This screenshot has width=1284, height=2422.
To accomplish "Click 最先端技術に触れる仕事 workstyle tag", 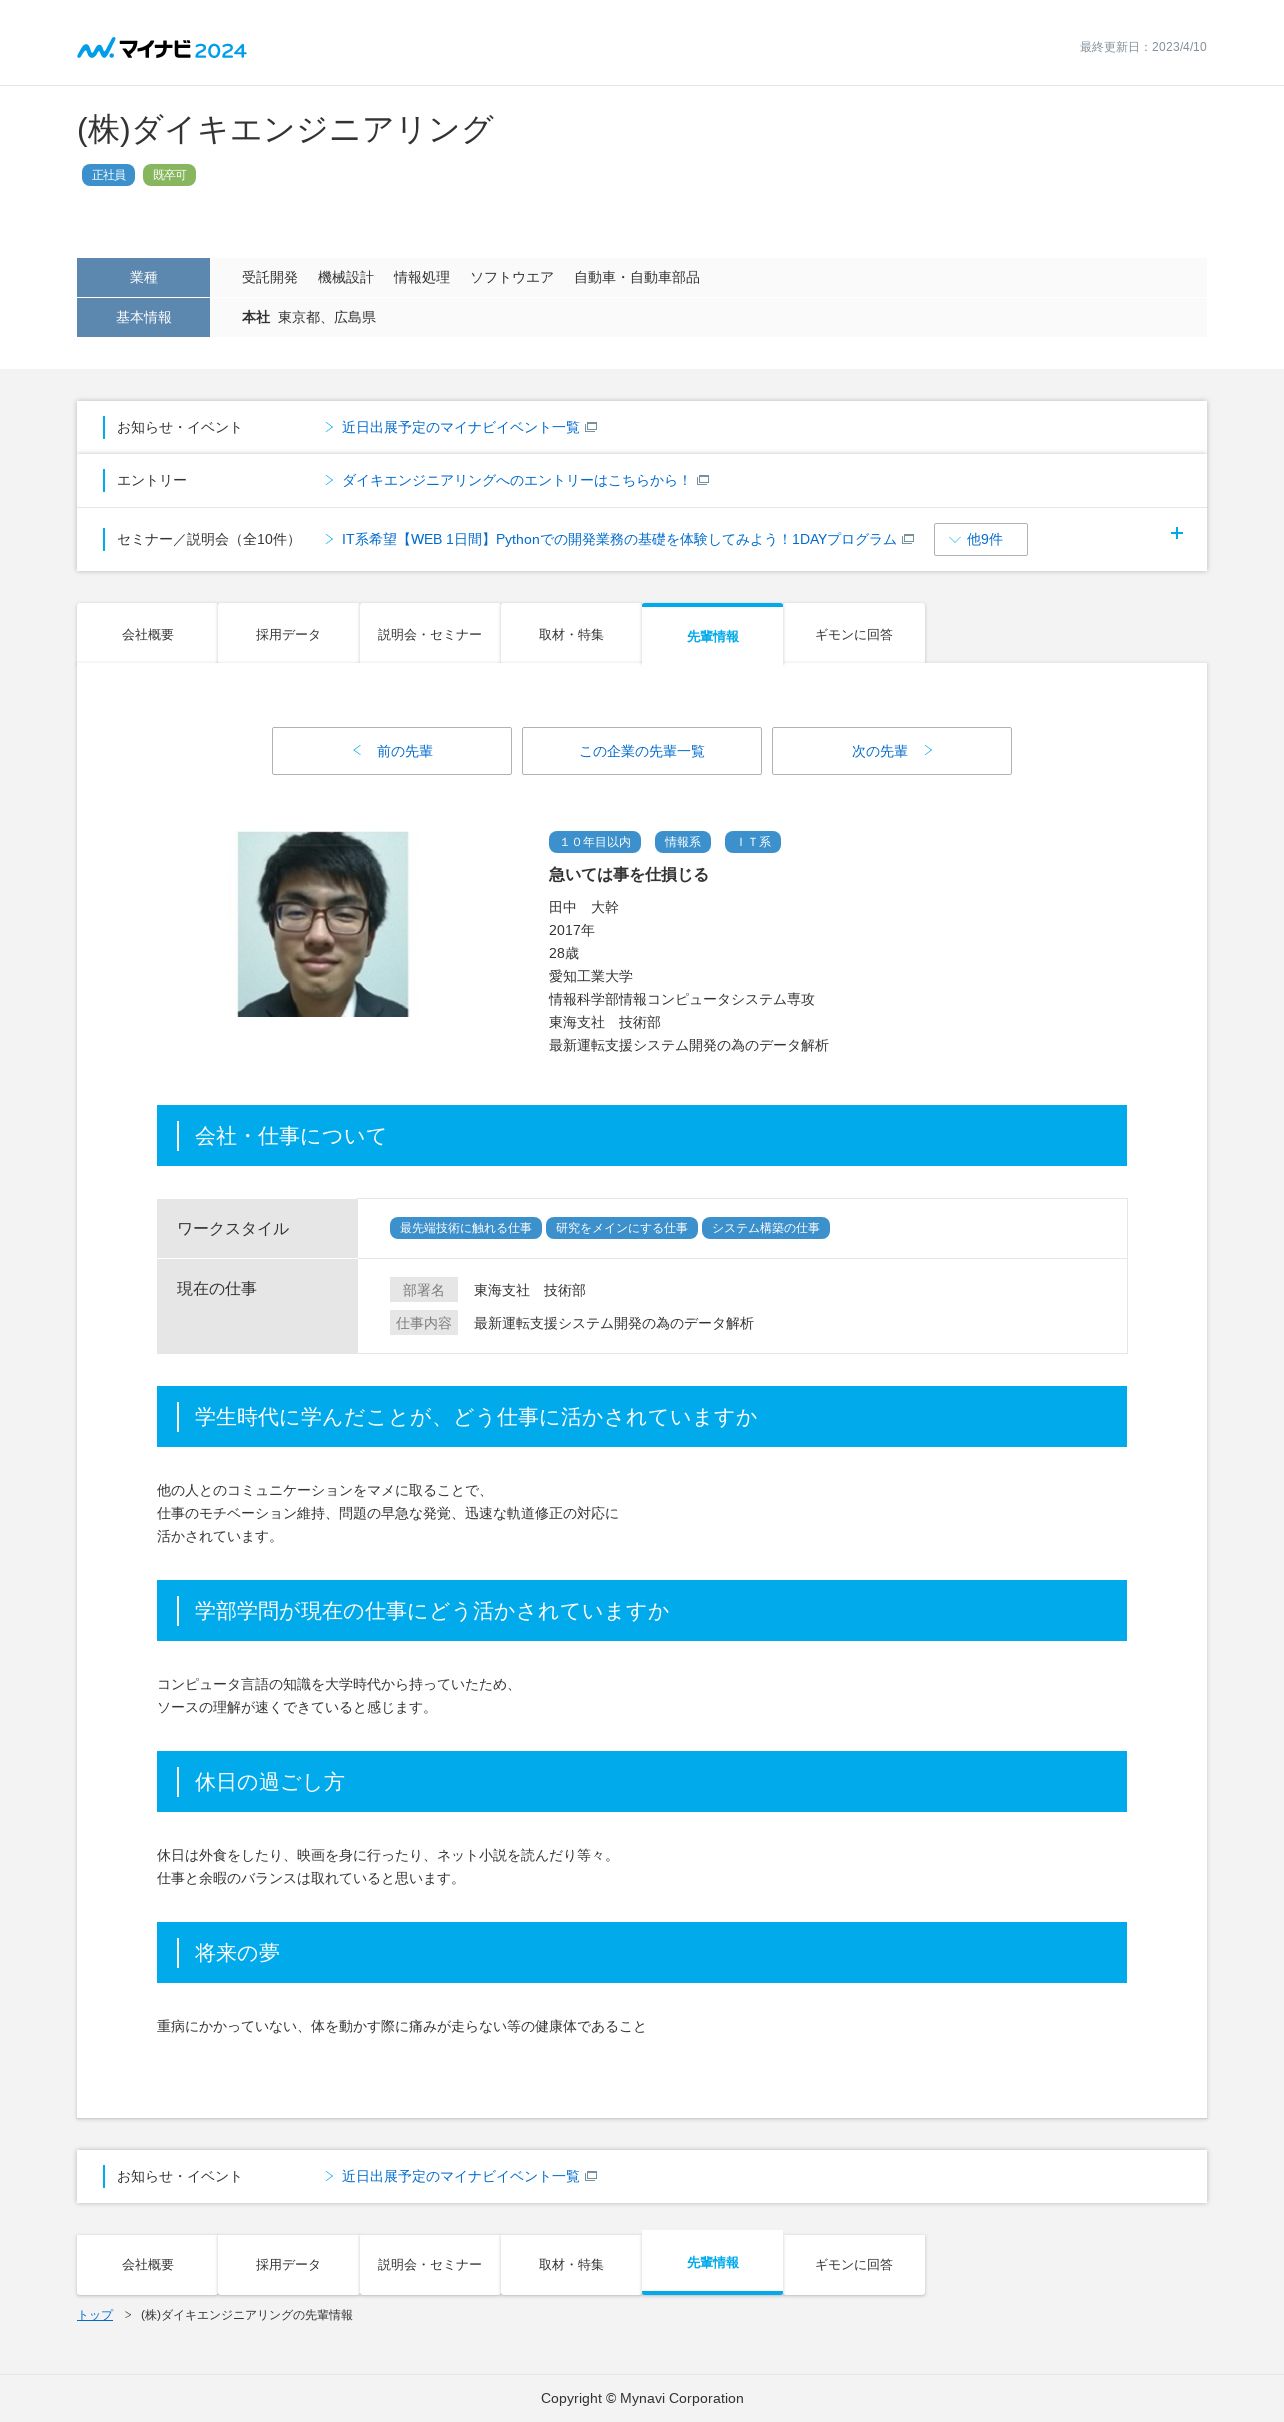I will (x=466, y=1228).
